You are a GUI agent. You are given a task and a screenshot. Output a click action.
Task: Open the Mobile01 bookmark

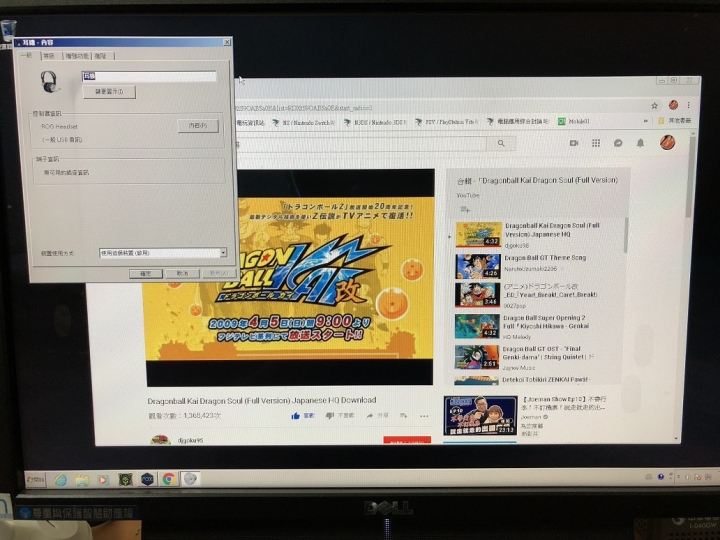pyautogui.click(x=574, y=122)
